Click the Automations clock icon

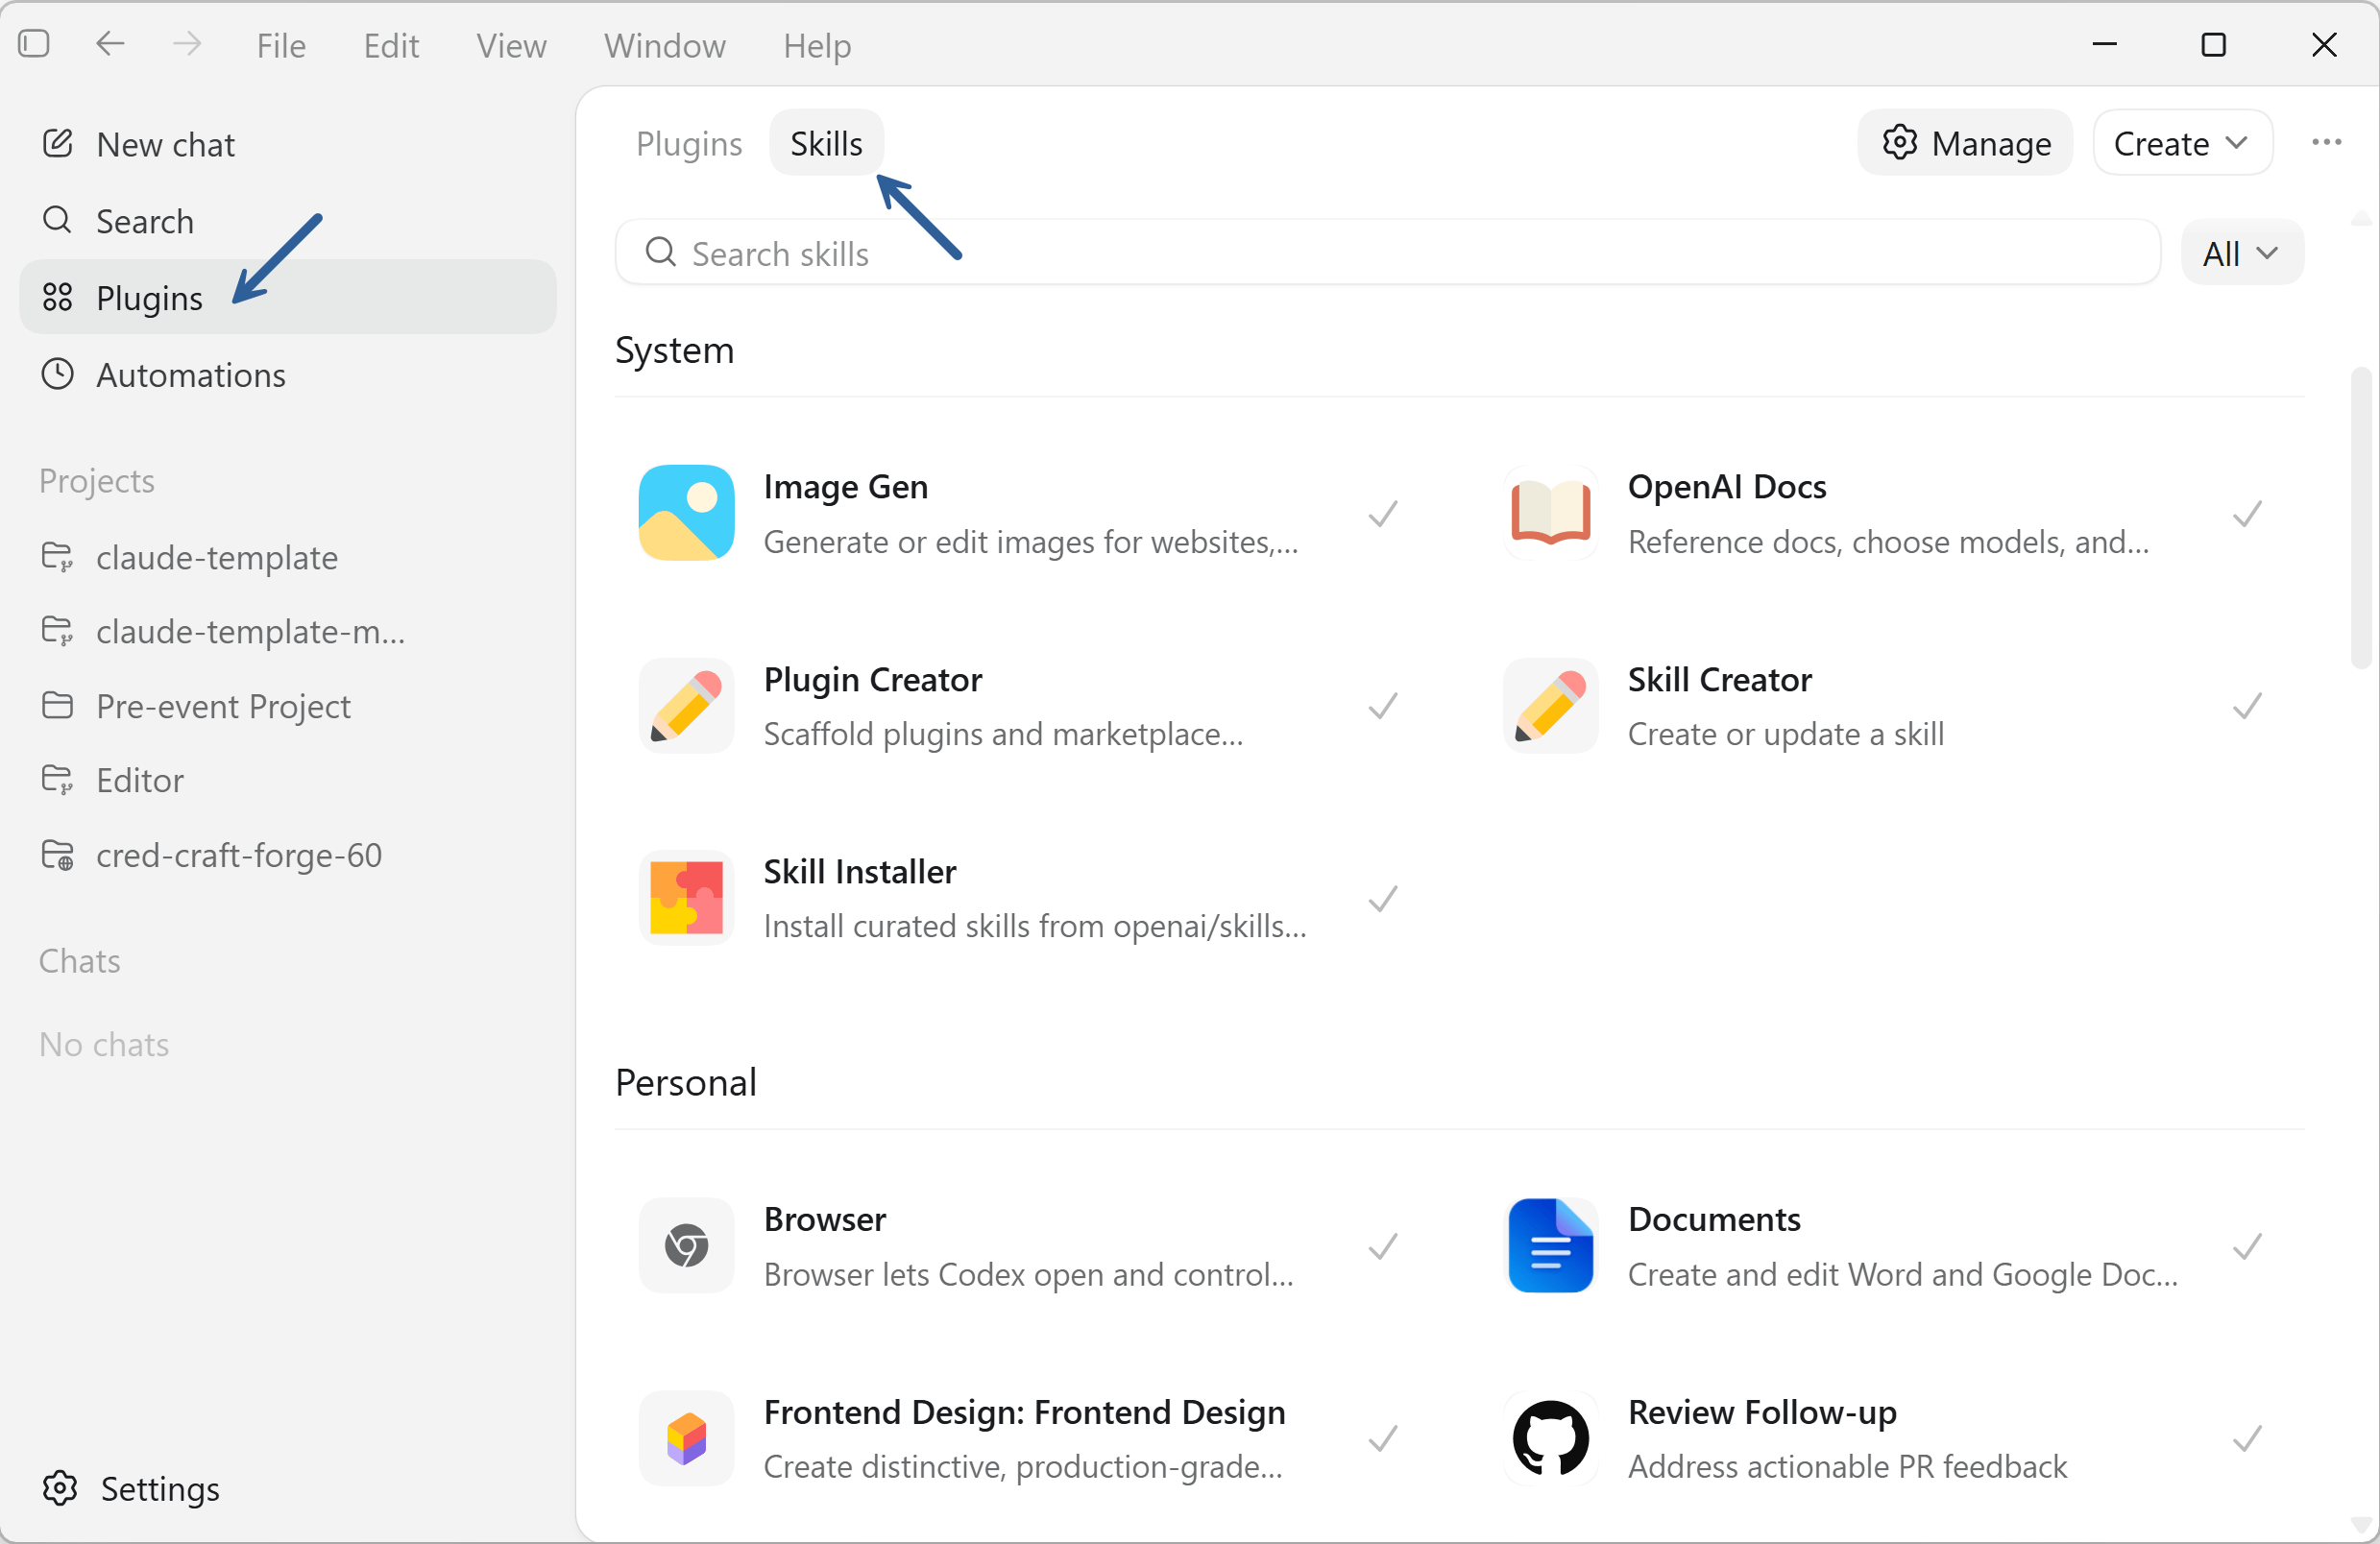58,374
